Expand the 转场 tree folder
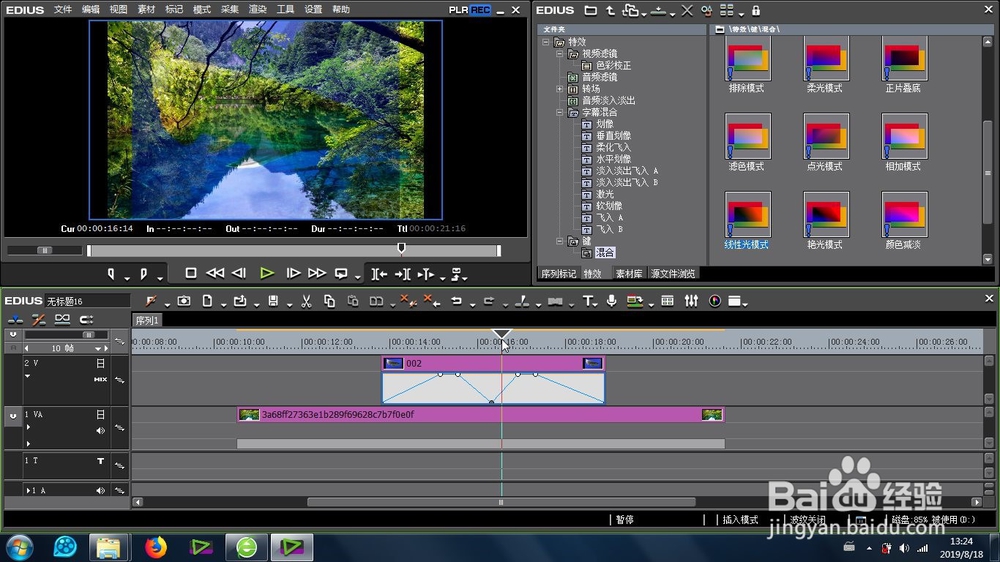Viewport: 1000px width, 562px height. [x=559, y=89]
